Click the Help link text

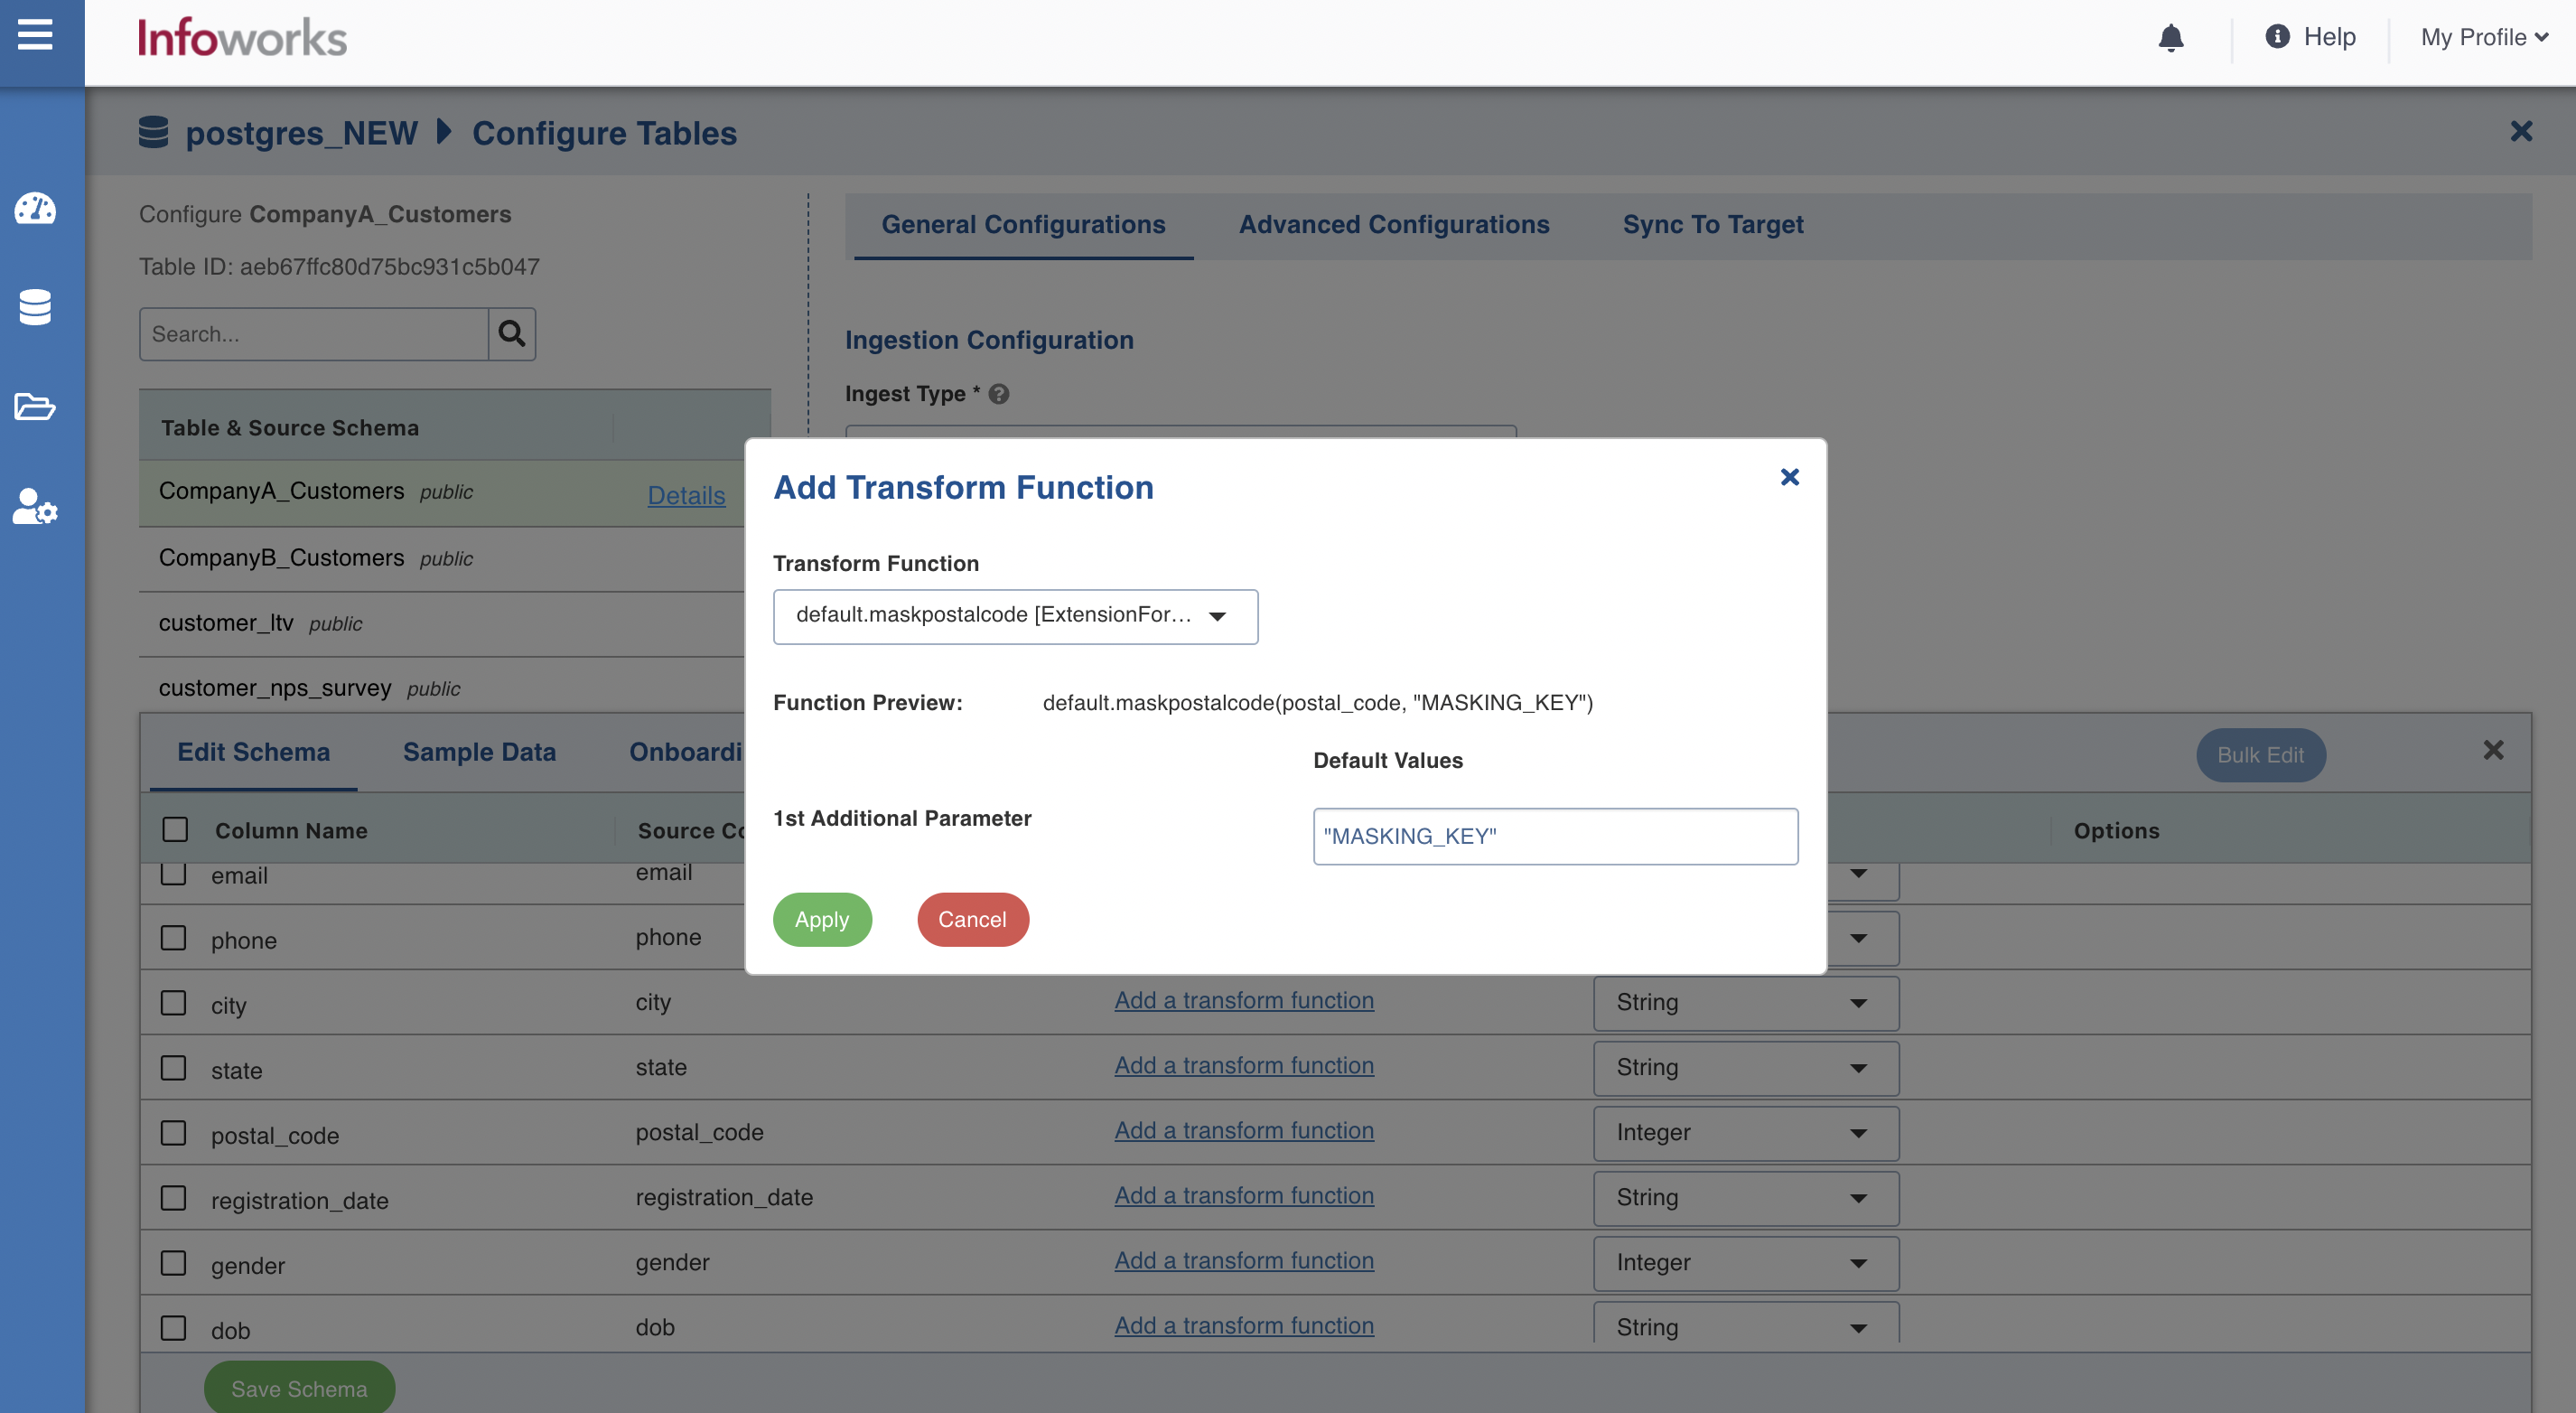2329,37
